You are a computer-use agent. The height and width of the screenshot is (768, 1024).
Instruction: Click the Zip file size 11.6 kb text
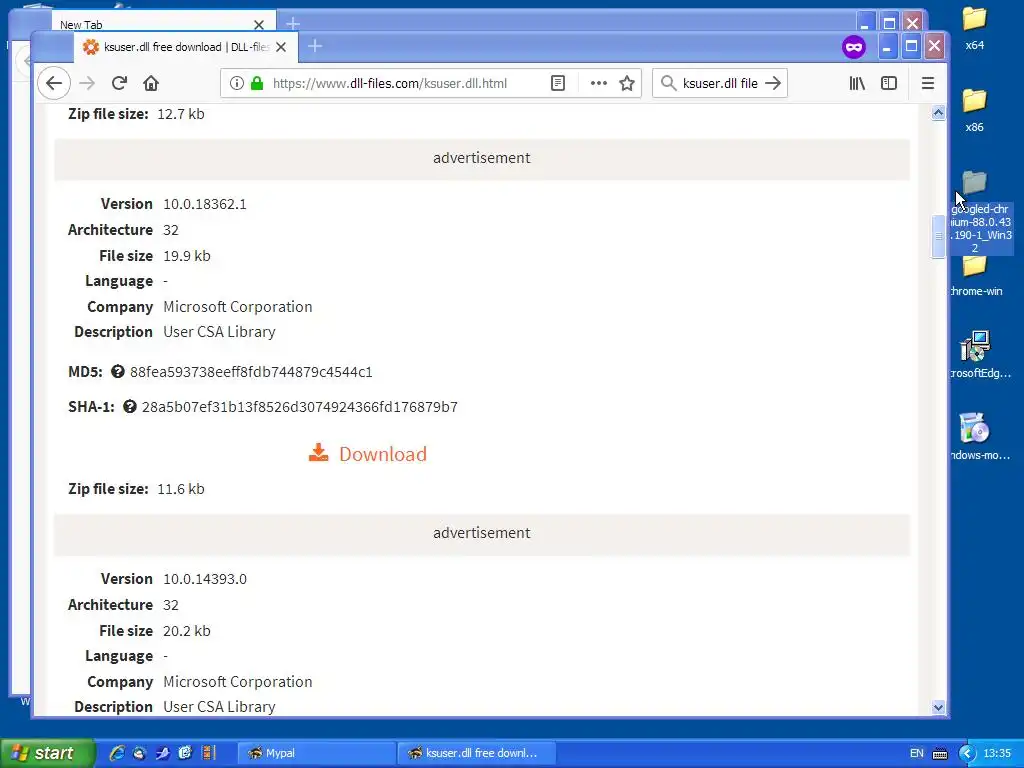pos(136,488)
